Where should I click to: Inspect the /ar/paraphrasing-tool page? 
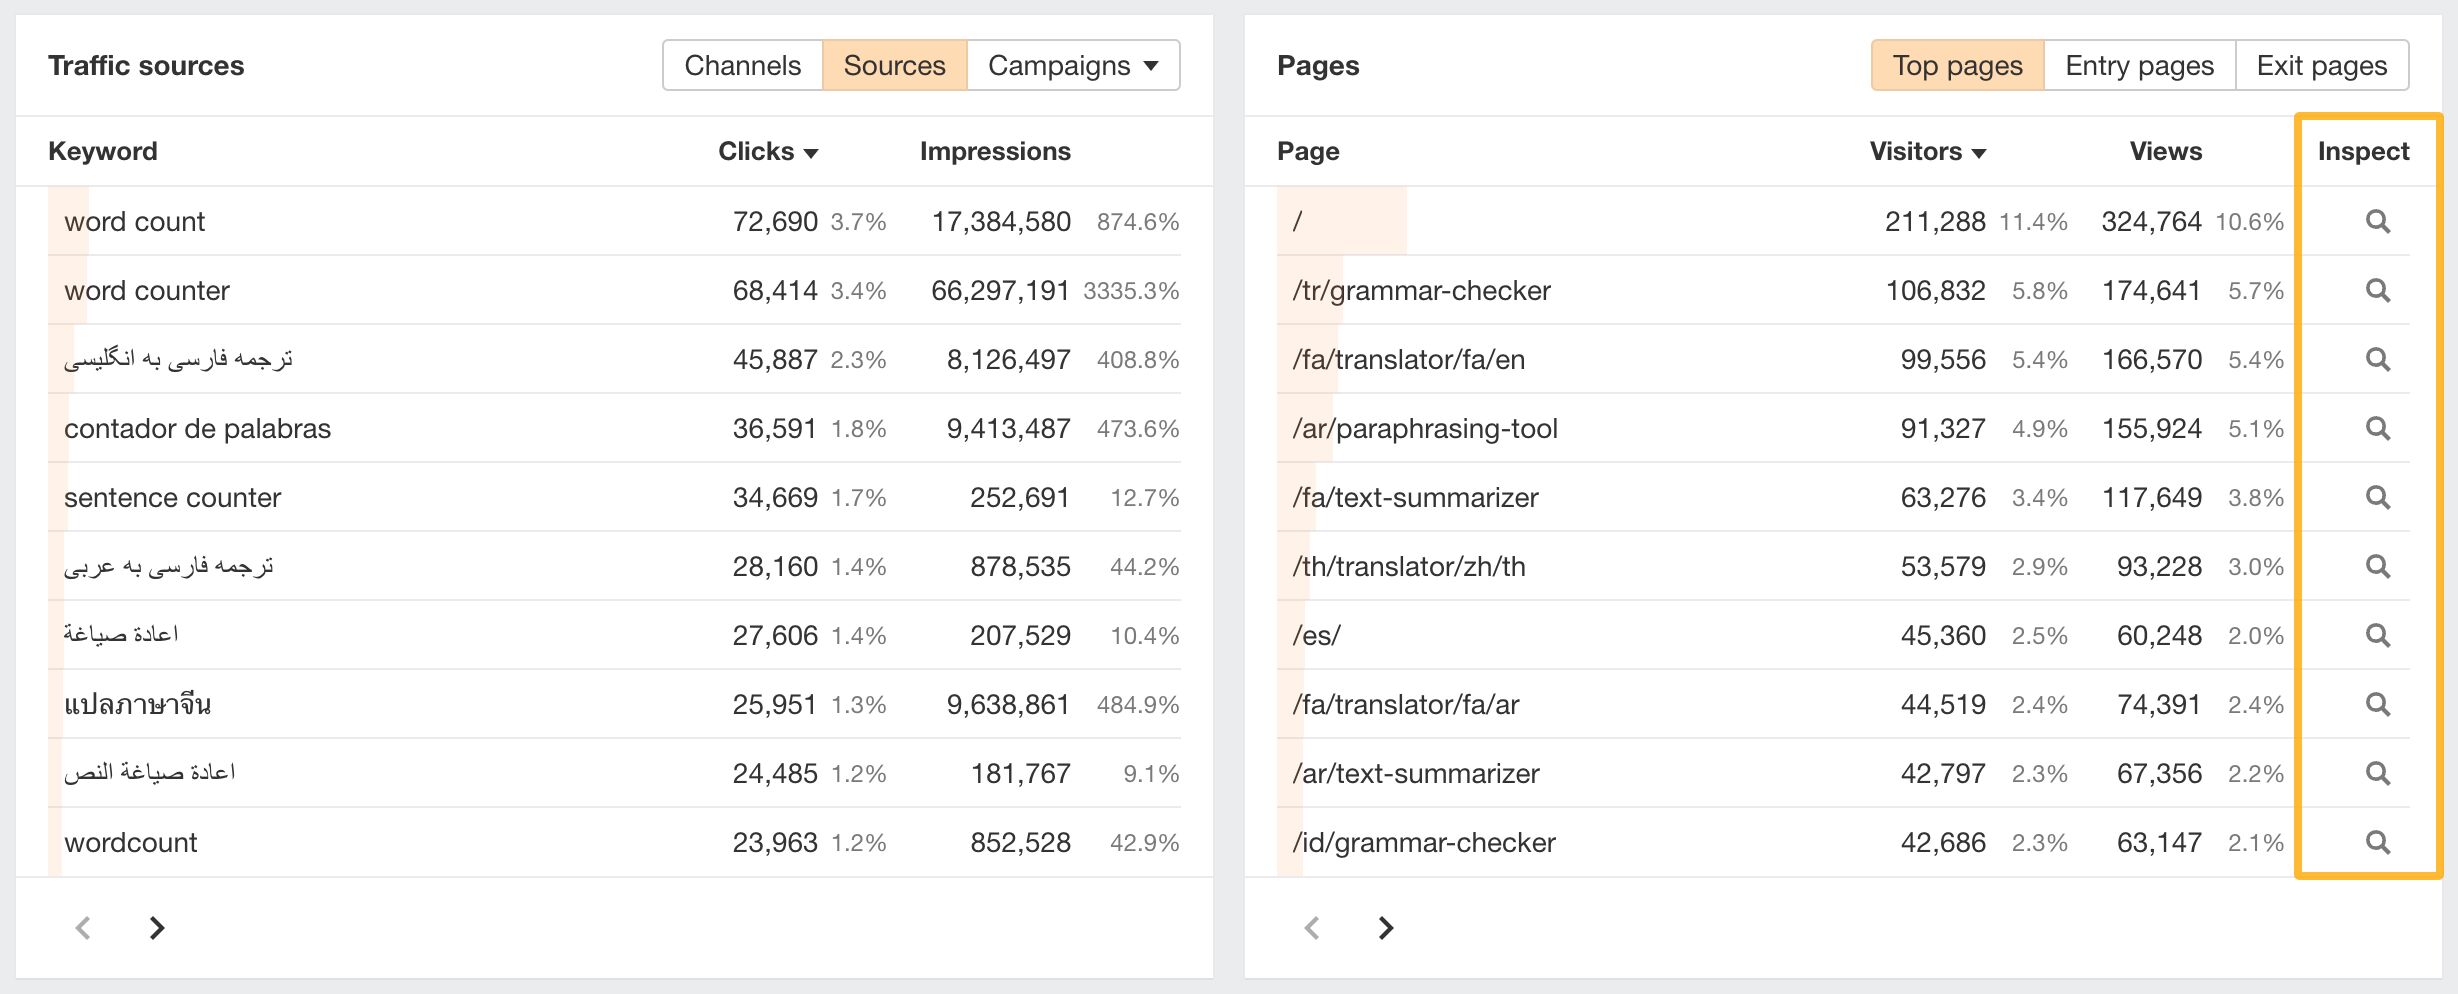pos(2377,428)
